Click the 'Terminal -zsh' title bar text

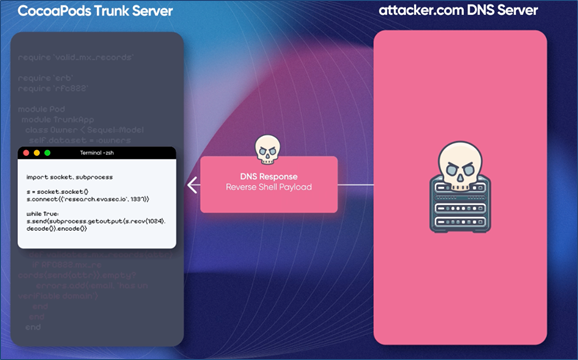[x=97, y=153]
